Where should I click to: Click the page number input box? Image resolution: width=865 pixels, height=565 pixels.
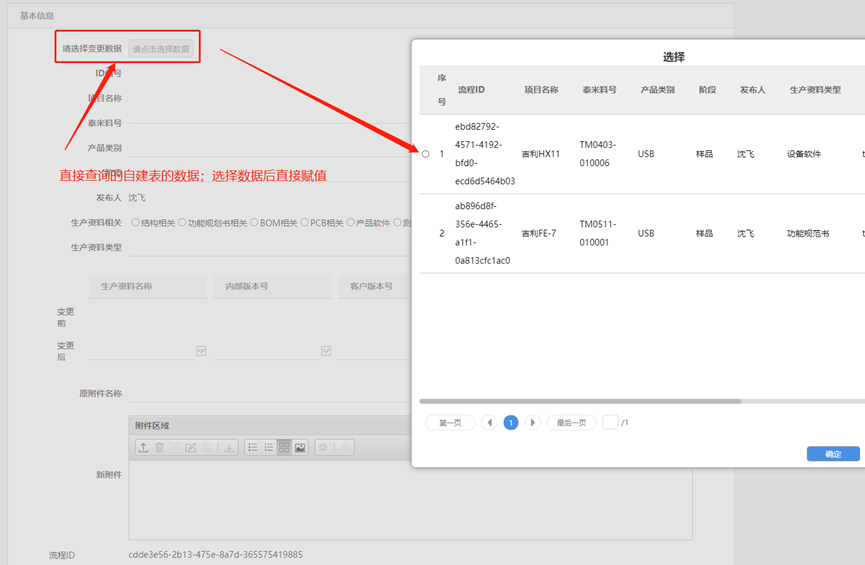click(610, 423)
